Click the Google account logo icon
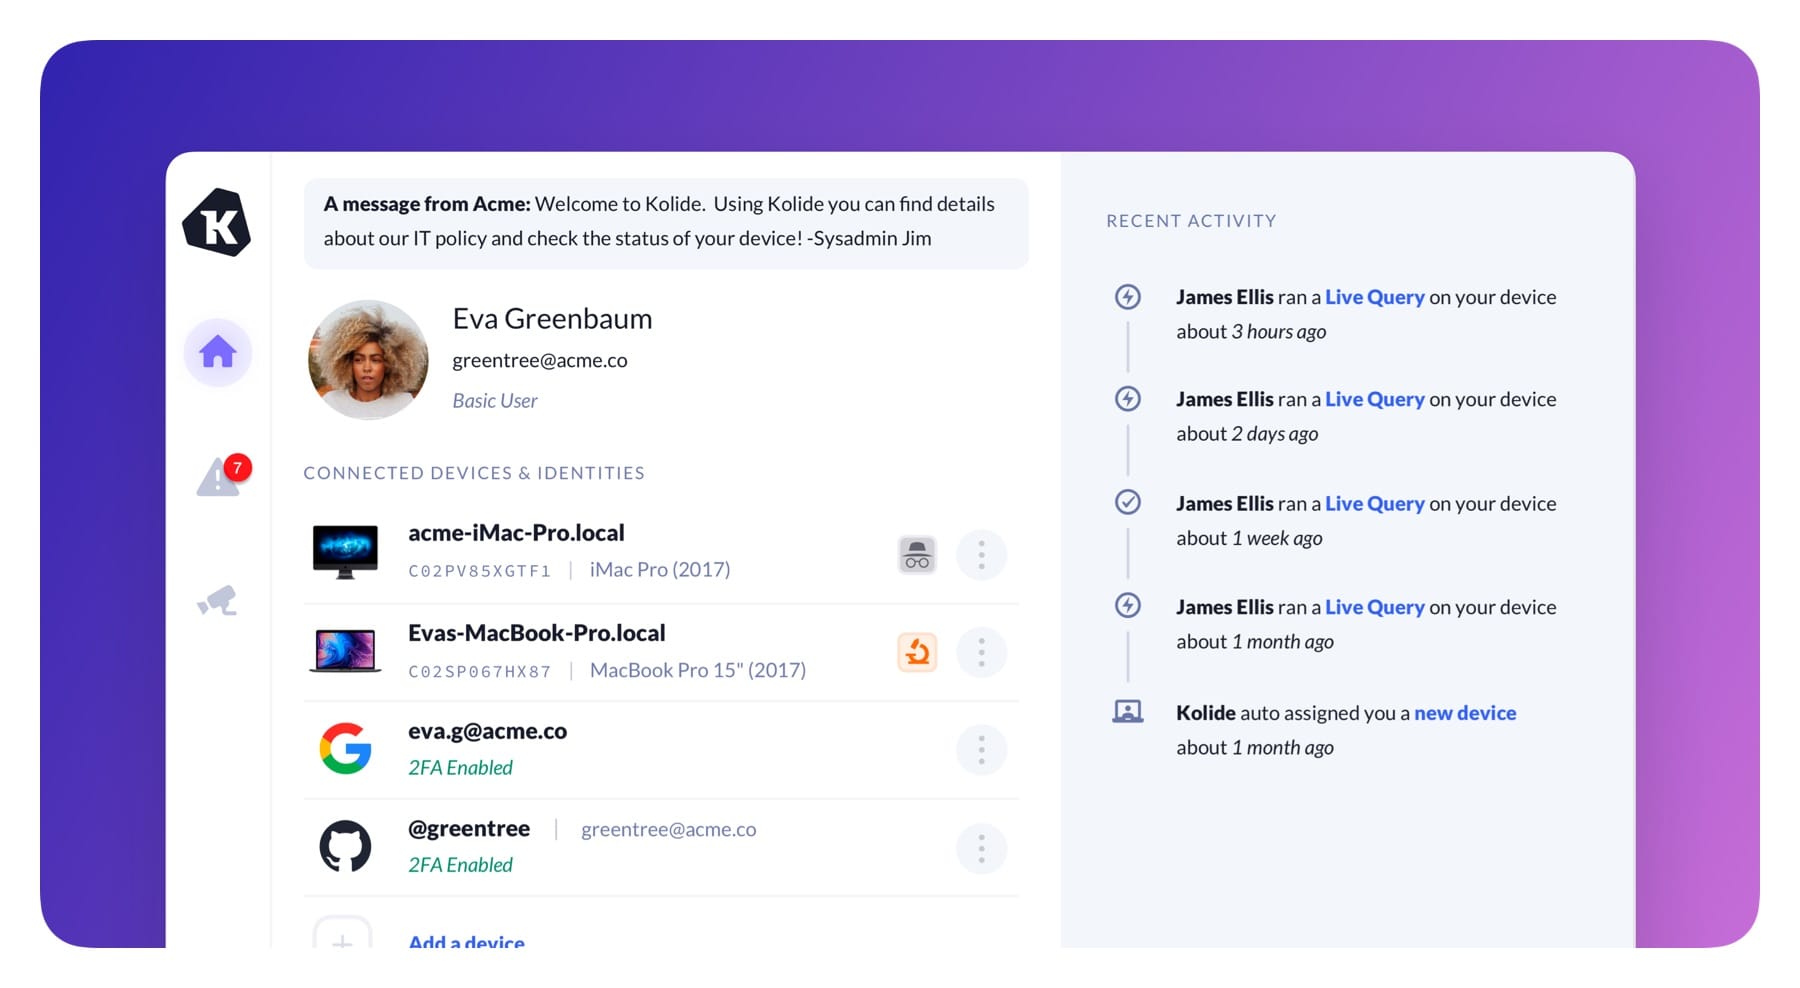Viewport: 1800px width, 988px height. click(x=345, y=748)
